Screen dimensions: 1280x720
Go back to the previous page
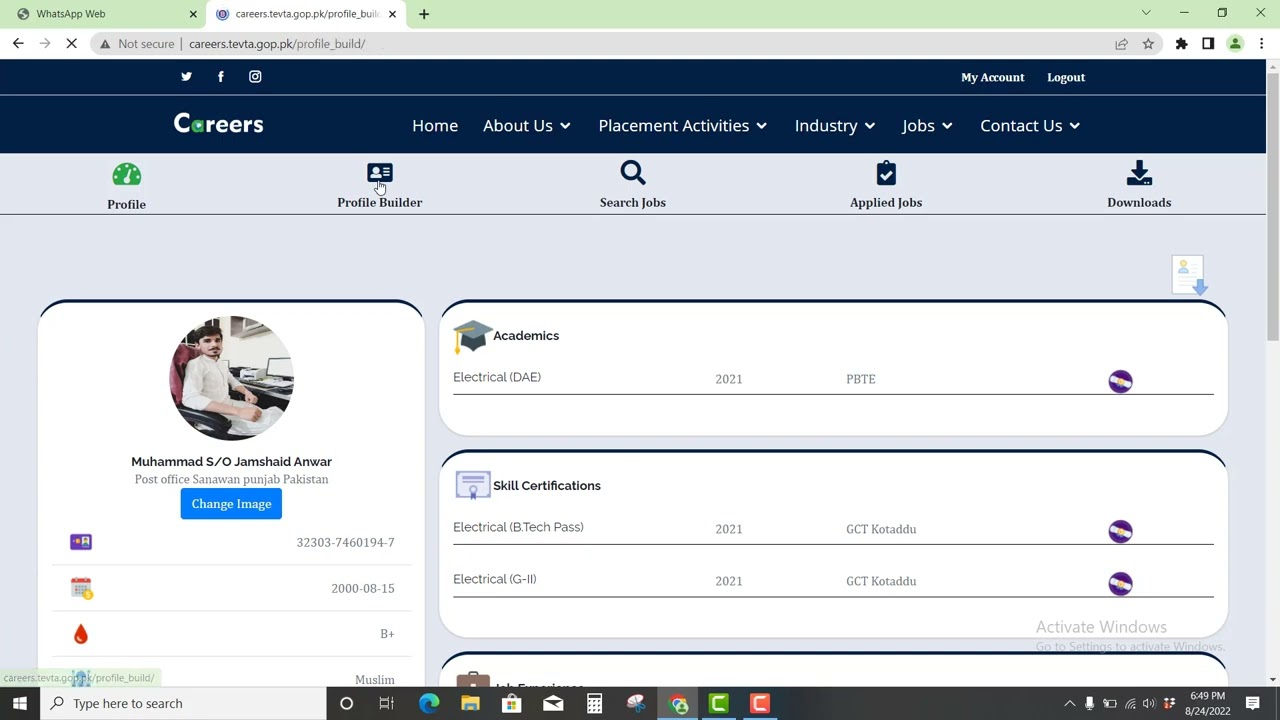click(18, 44)
